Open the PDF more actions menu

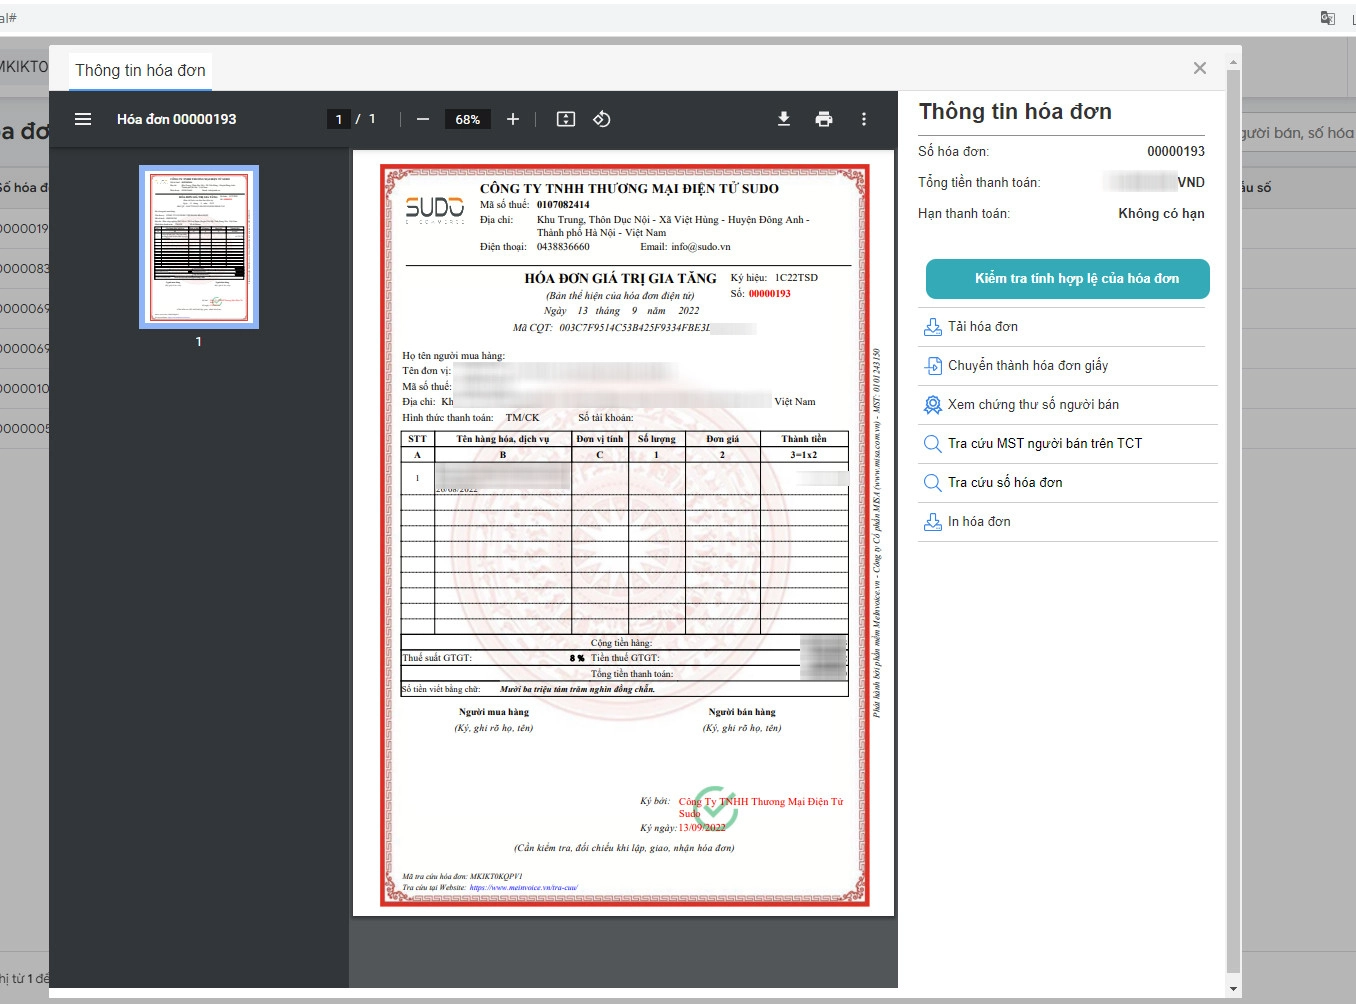click(864, 119)
